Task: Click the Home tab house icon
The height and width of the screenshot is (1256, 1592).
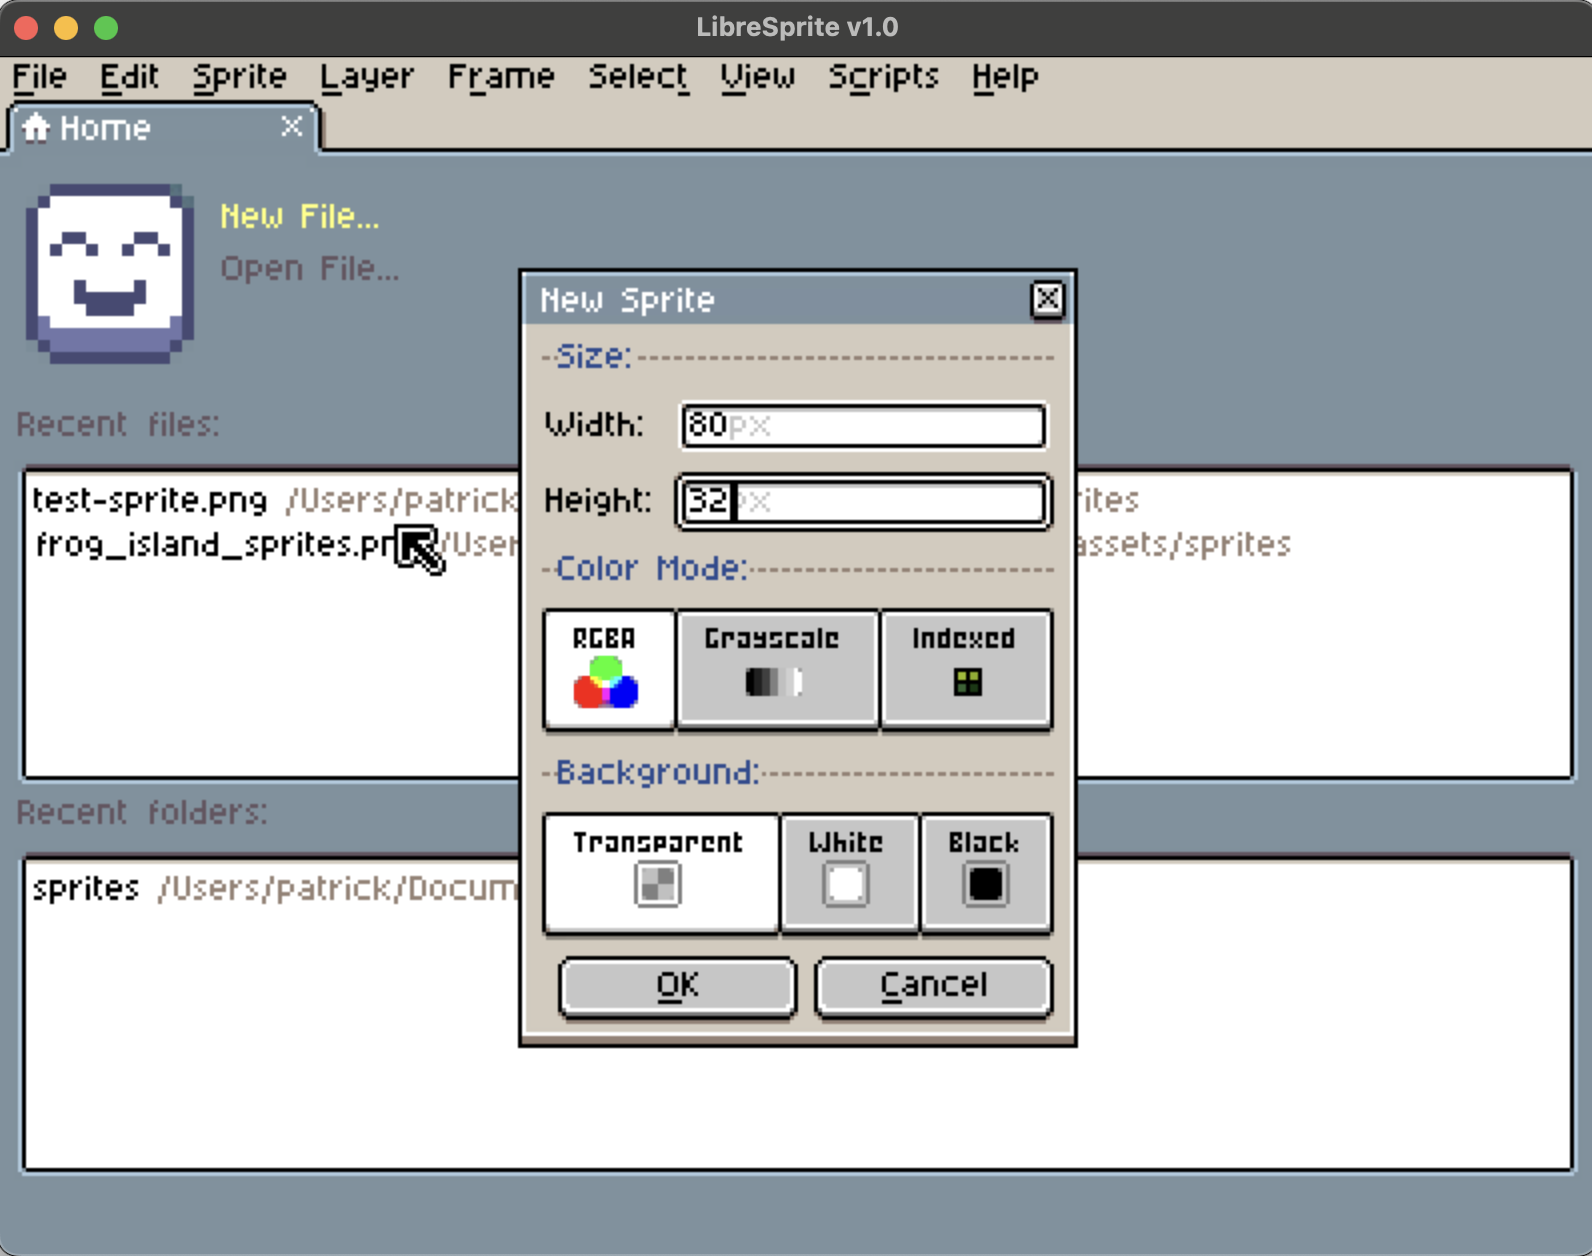Action: point(36,128)
